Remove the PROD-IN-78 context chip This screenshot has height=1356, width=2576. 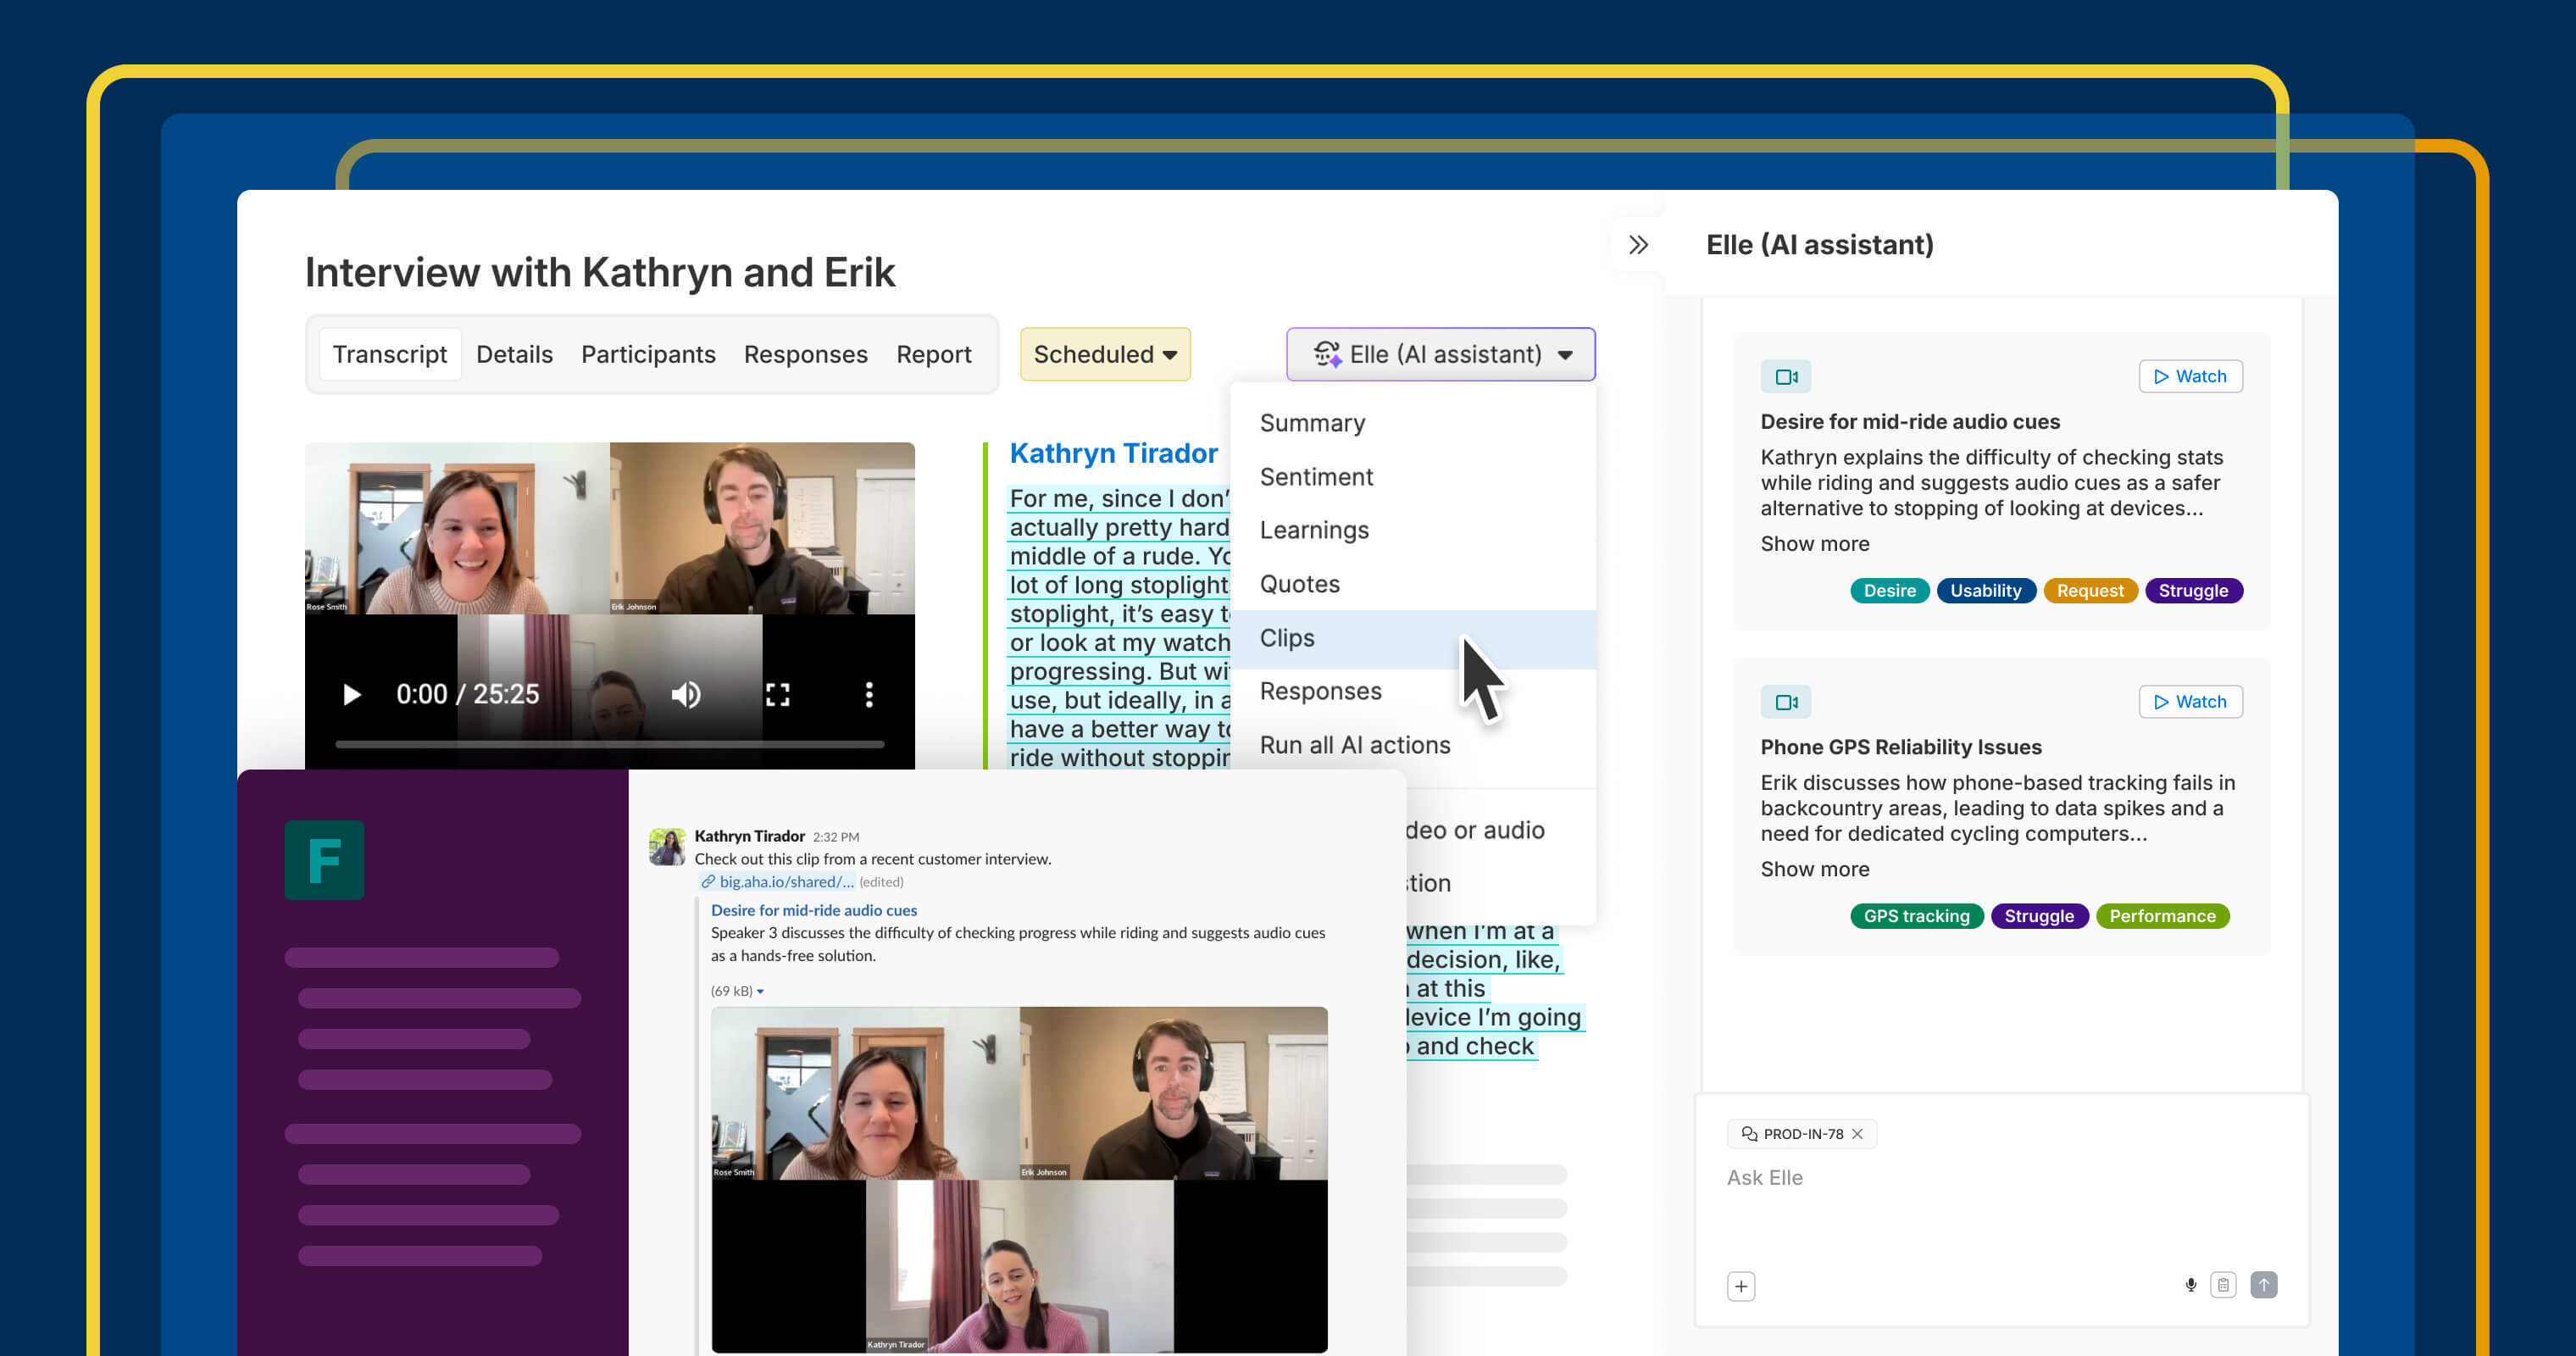pyautogui.click(x=1857, y=1134)
